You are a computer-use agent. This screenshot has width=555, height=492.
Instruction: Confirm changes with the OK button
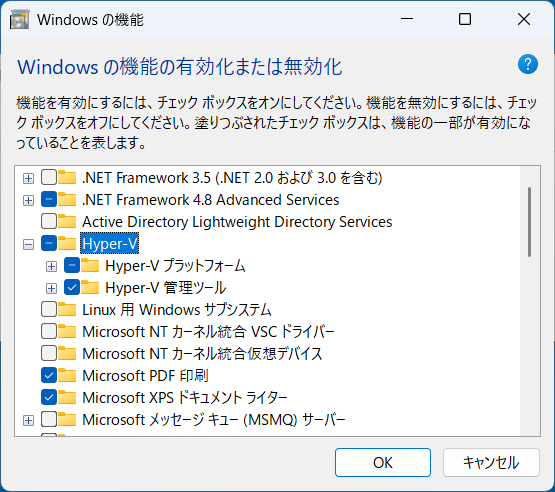point(383,463)
